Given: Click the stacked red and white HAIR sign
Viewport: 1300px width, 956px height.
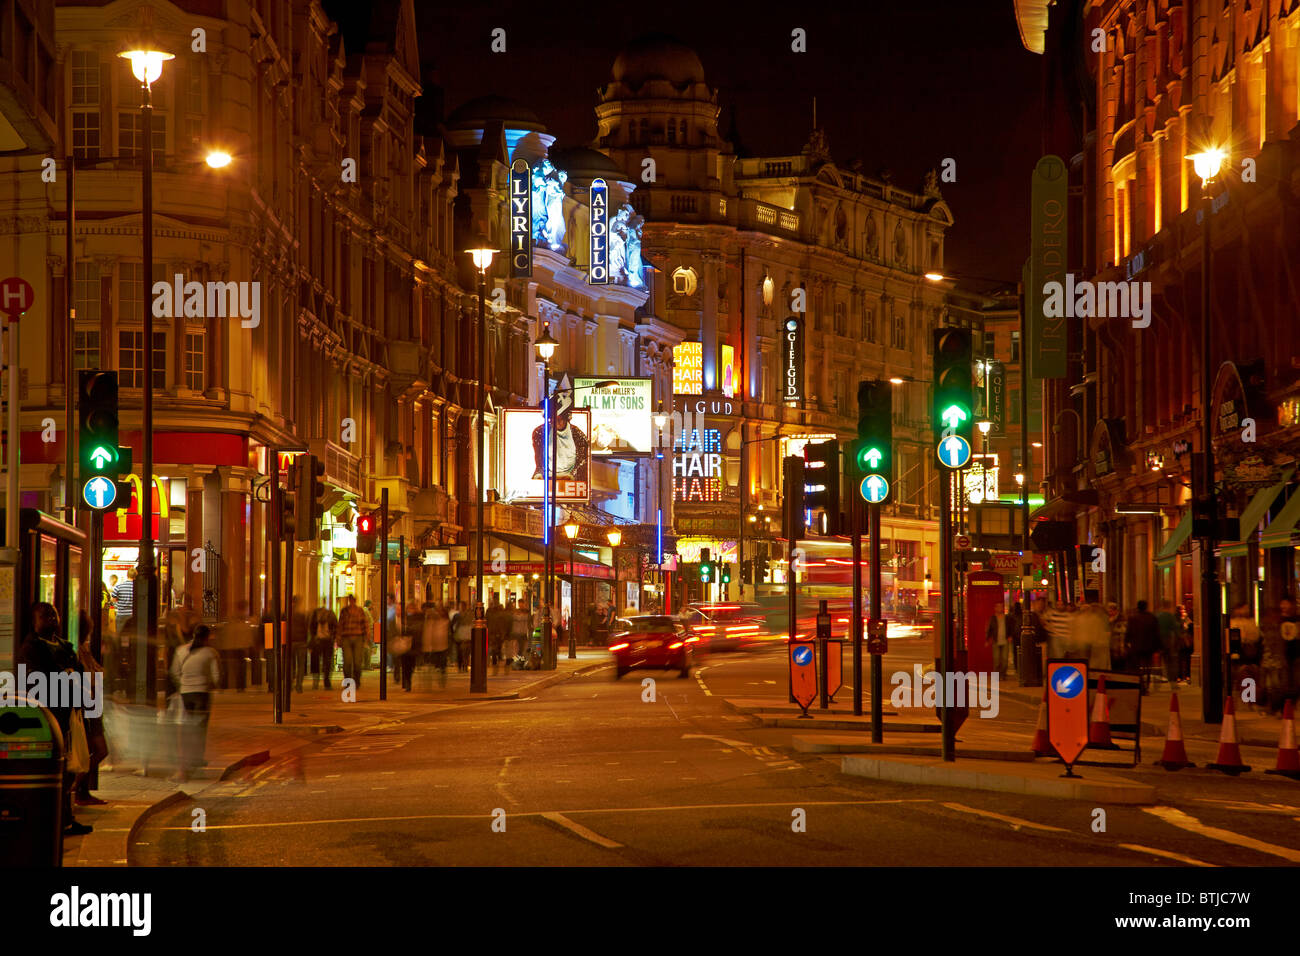Looking at the screenshot, I should pyautogui.click(x=697, y=465).
